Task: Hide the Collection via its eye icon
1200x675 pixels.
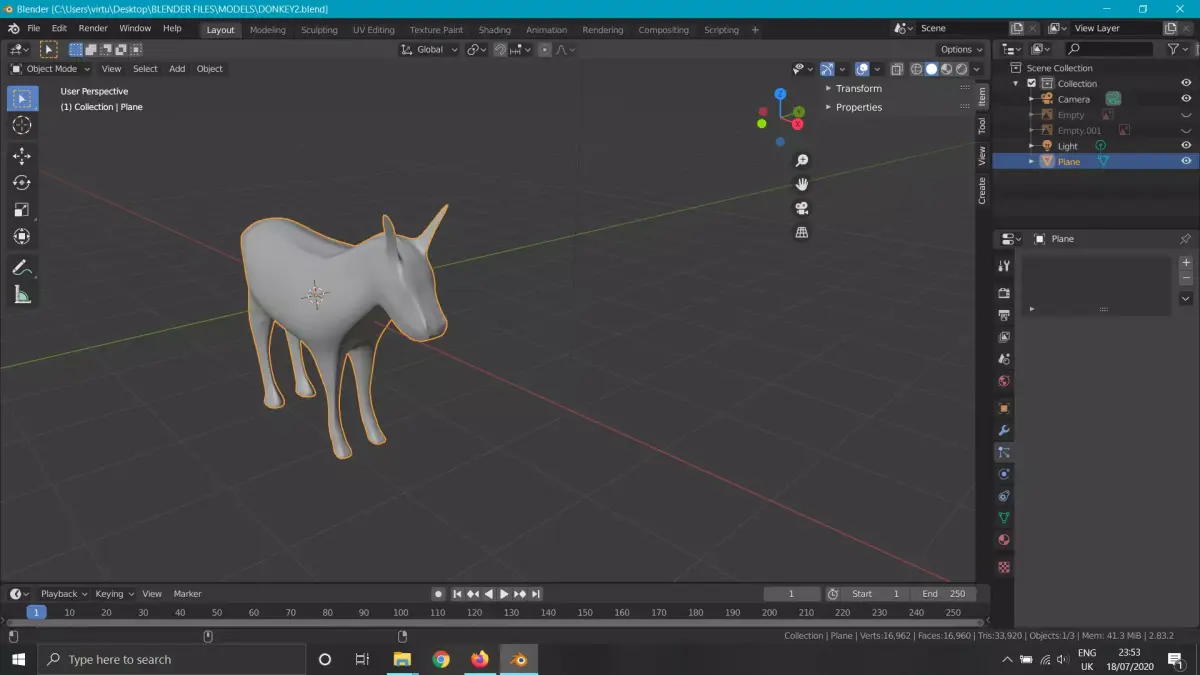Action: 1186,83
